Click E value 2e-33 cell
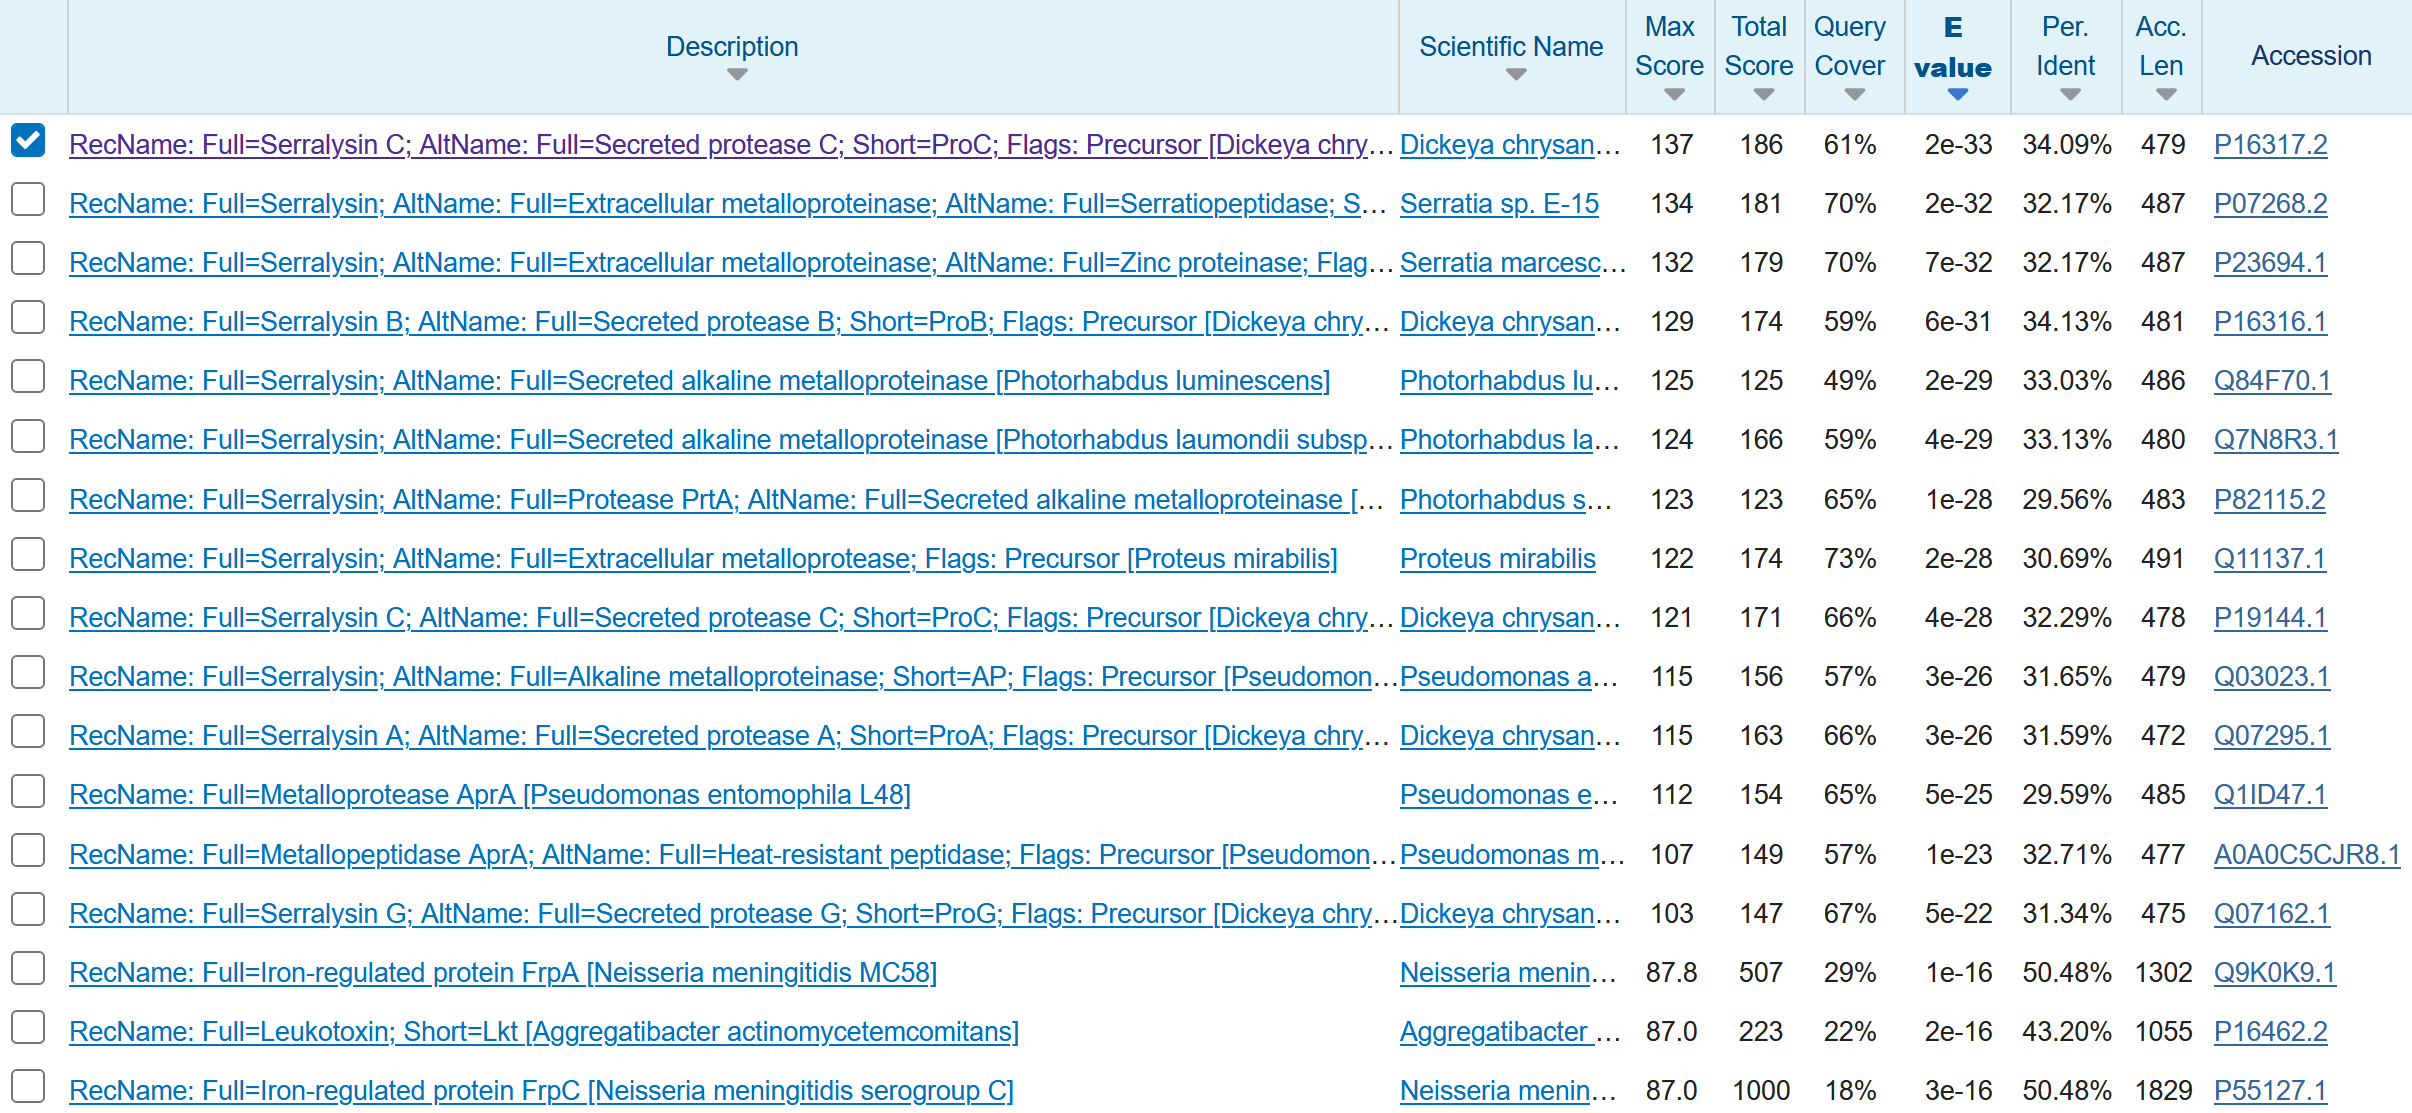Viewport: 2412px width, 1113px height. [1958, 145]
